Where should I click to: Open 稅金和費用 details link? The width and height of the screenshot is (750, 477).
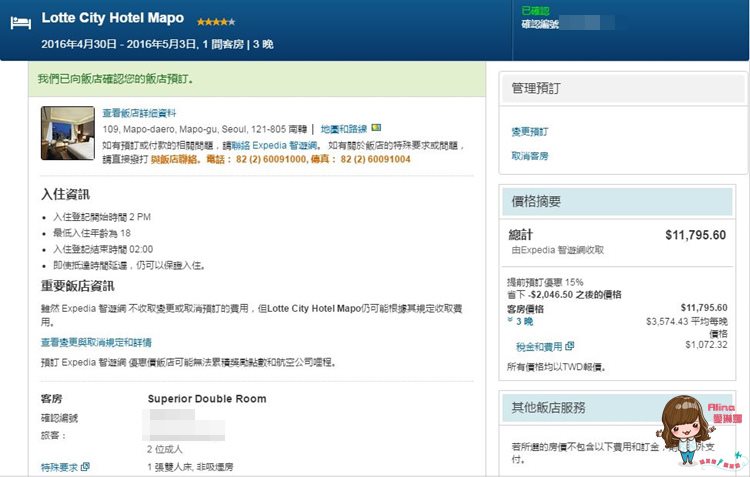(x=539, y=346)
